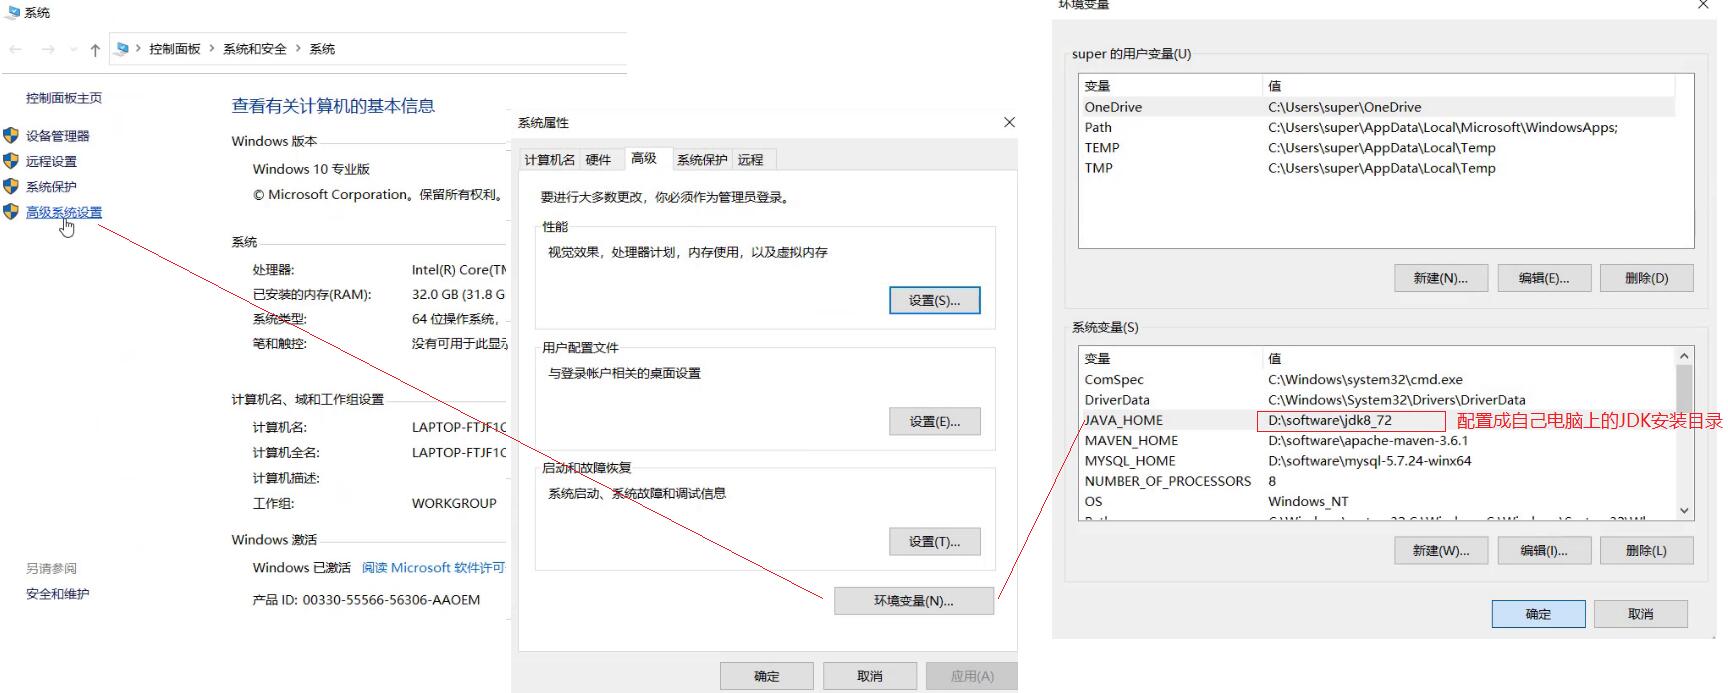Click 删除(L) for system variables
This screenshot has width=1728, height=693.
[x=1647, y=550]
